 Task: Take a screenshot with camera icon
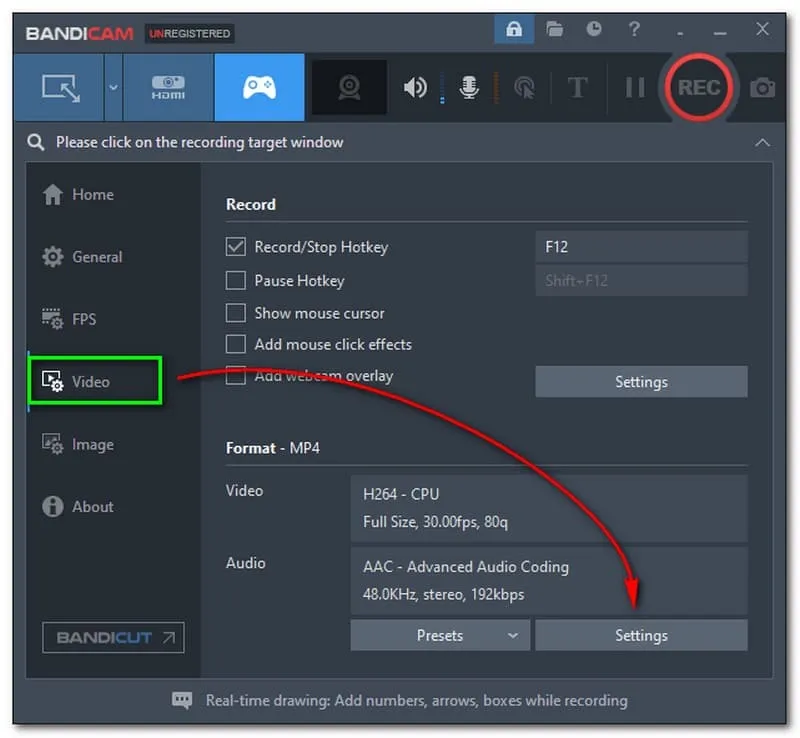(x=763, y=88)
